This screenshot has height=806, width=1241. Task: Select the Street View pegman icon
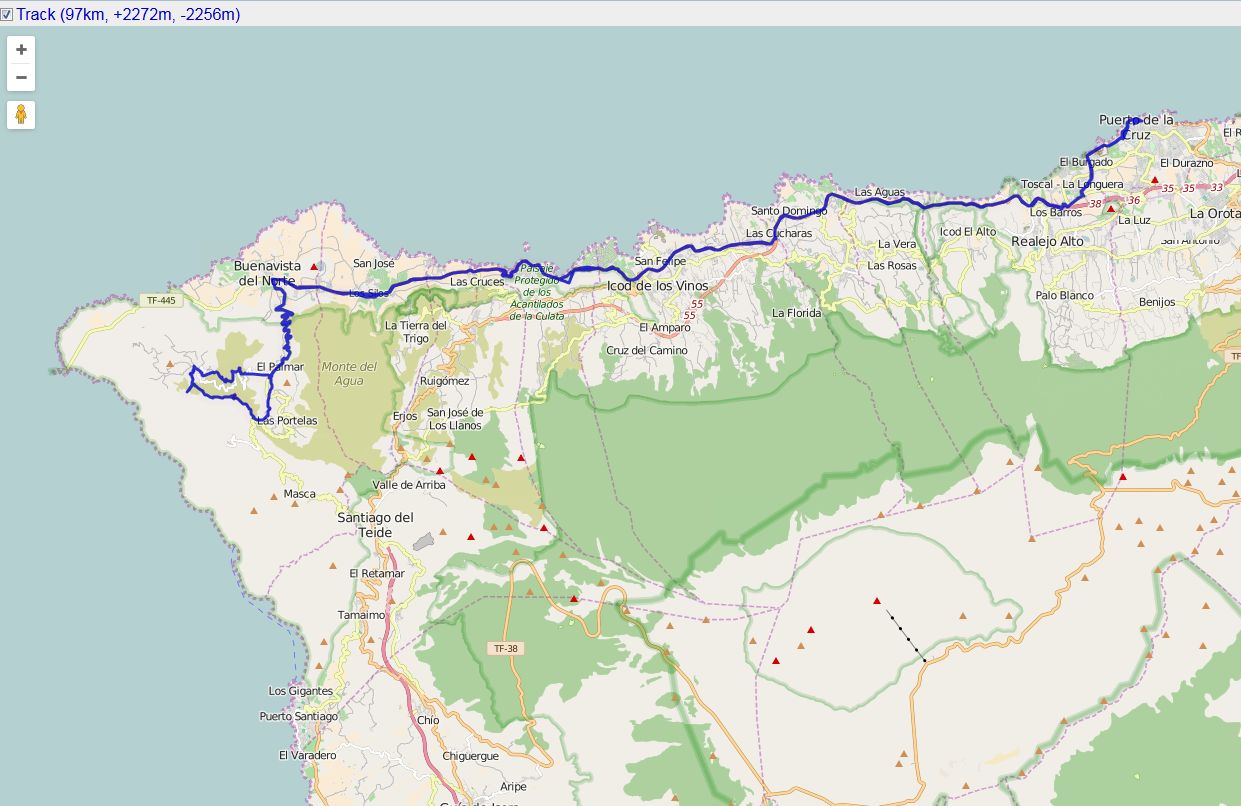coord(21,114)
